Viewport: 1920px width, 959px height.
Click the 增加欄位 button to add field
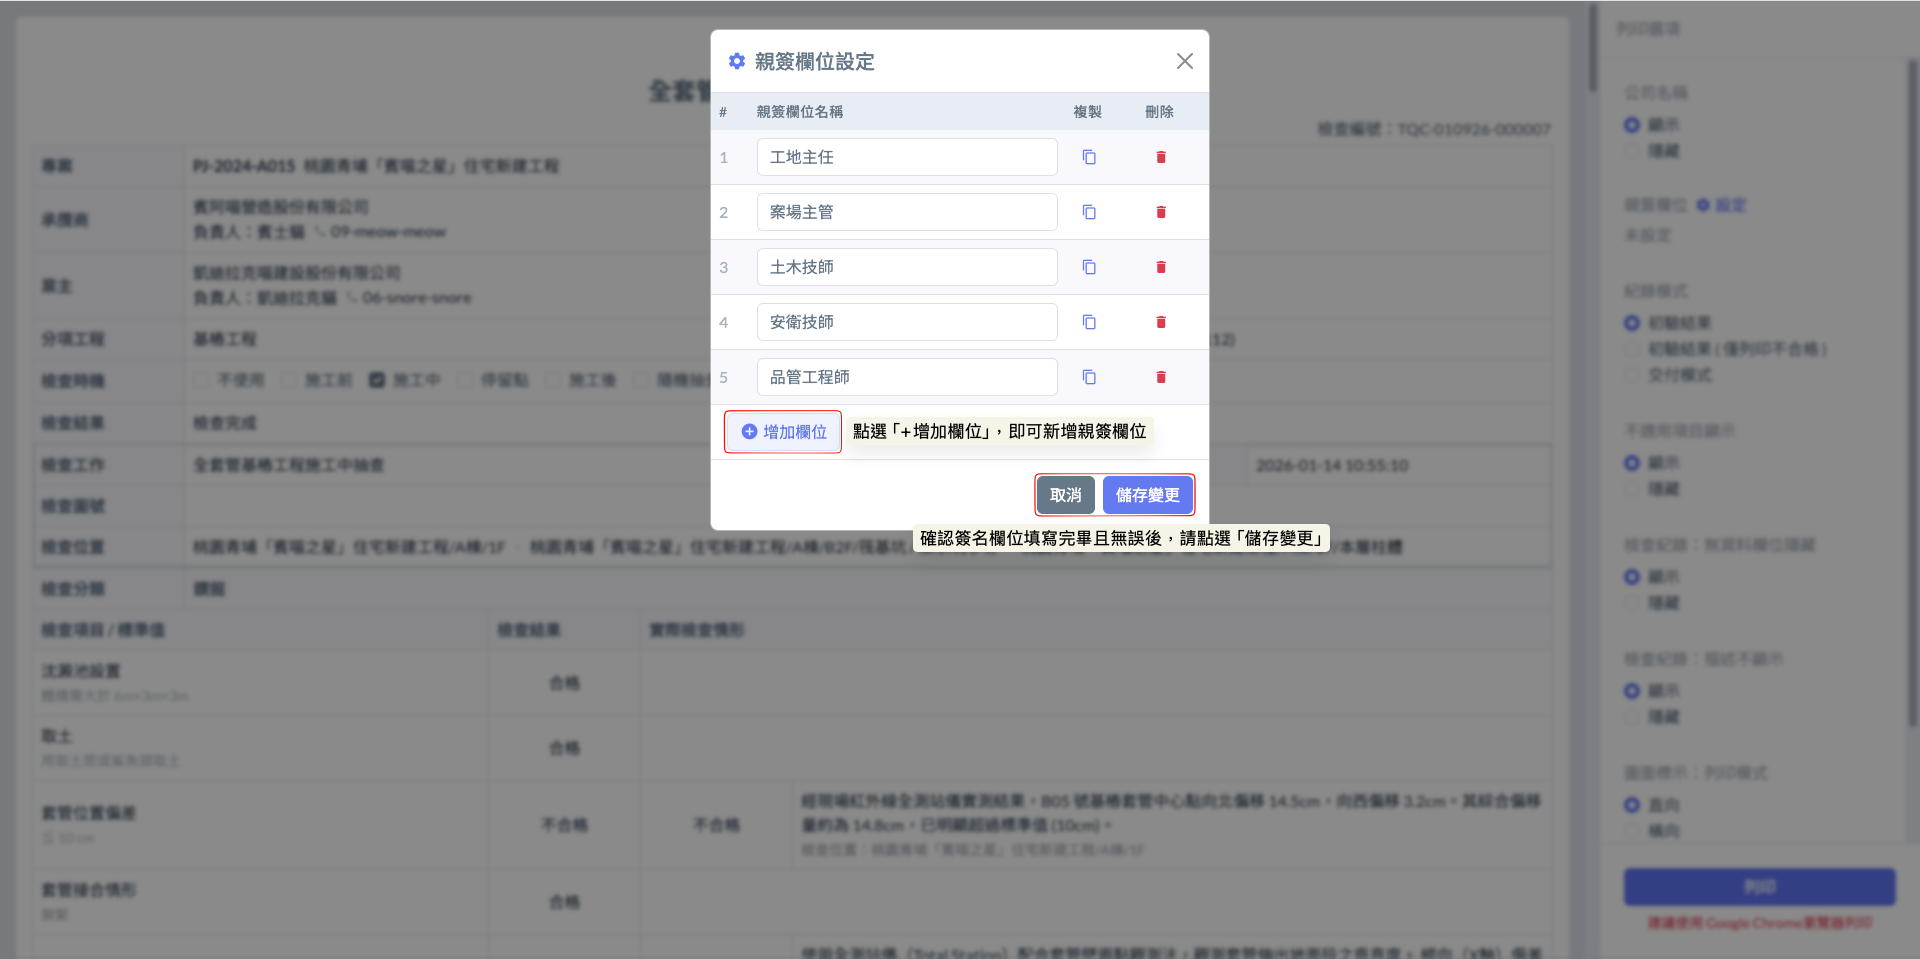coord(784,432)
